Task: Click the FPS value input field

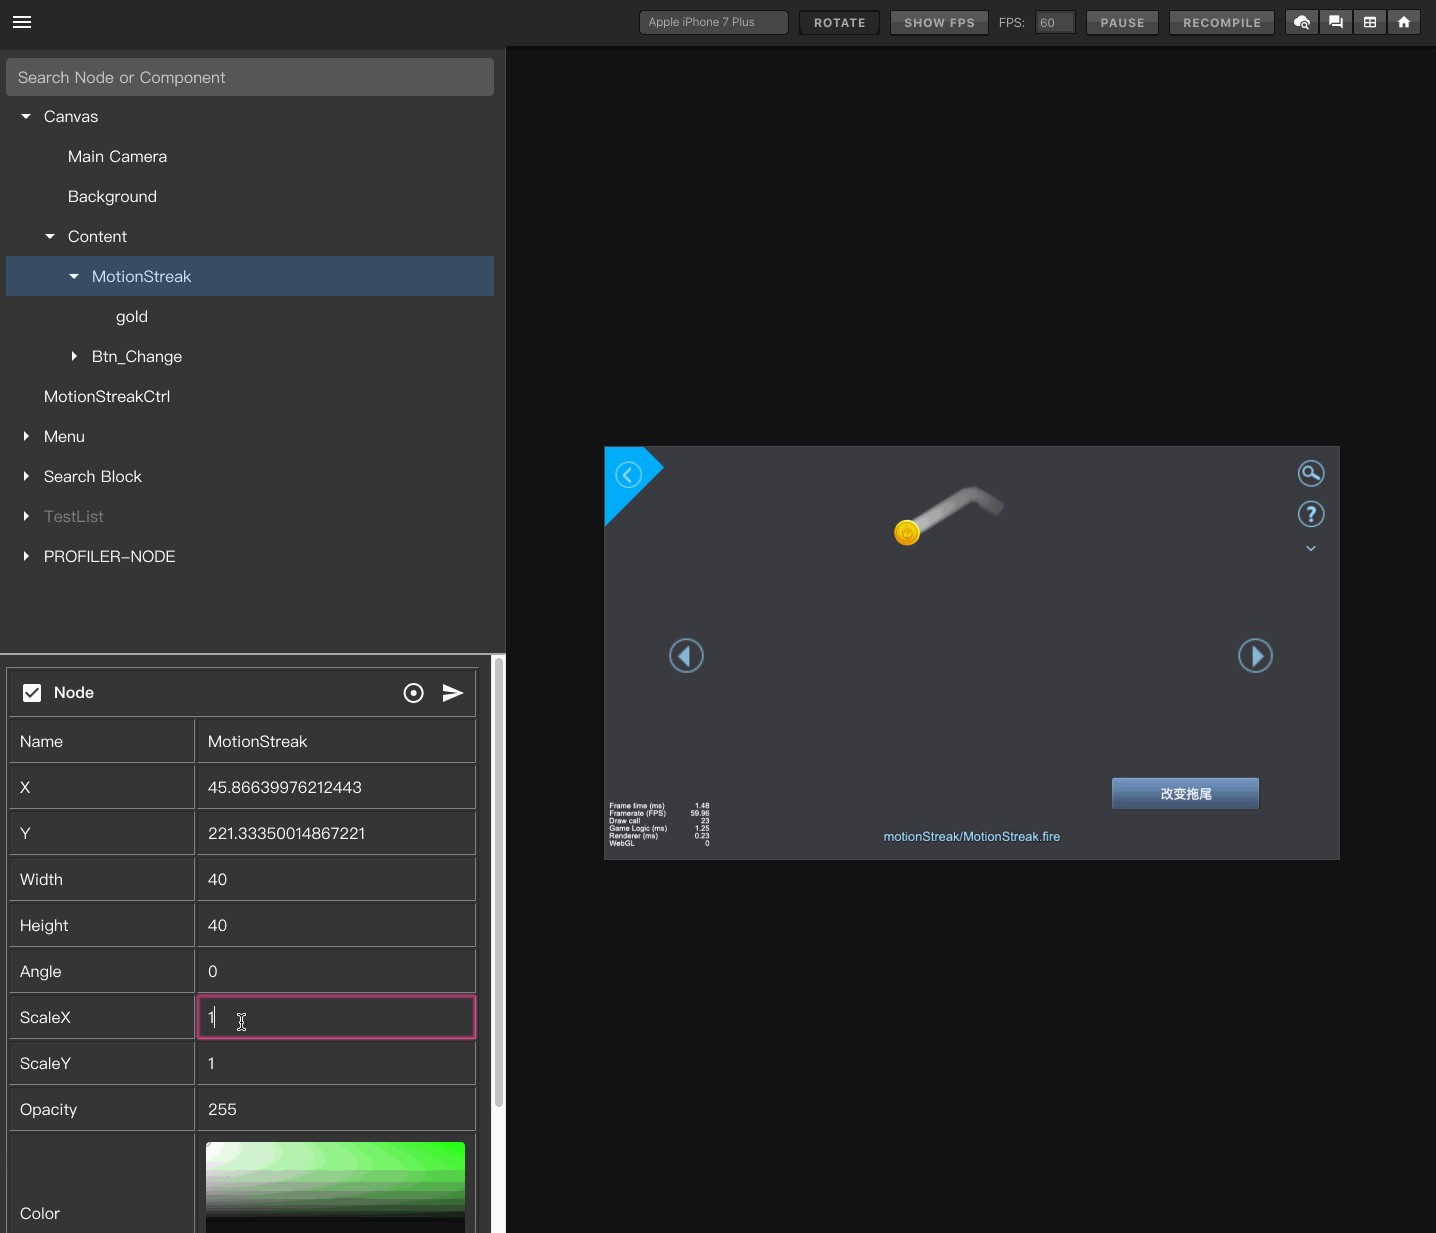Action: pos(1055,22)
